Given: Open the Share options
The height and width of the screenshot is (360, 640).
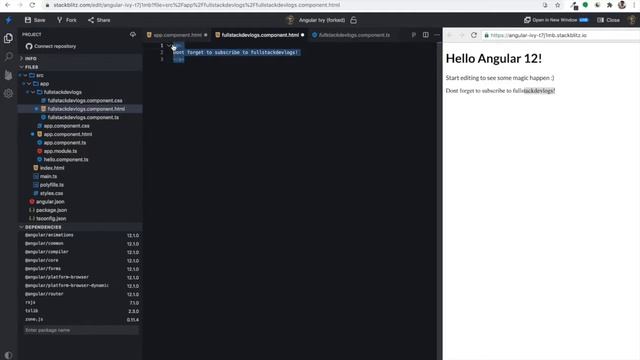Looking at the screenshot, I should (99, 20).
